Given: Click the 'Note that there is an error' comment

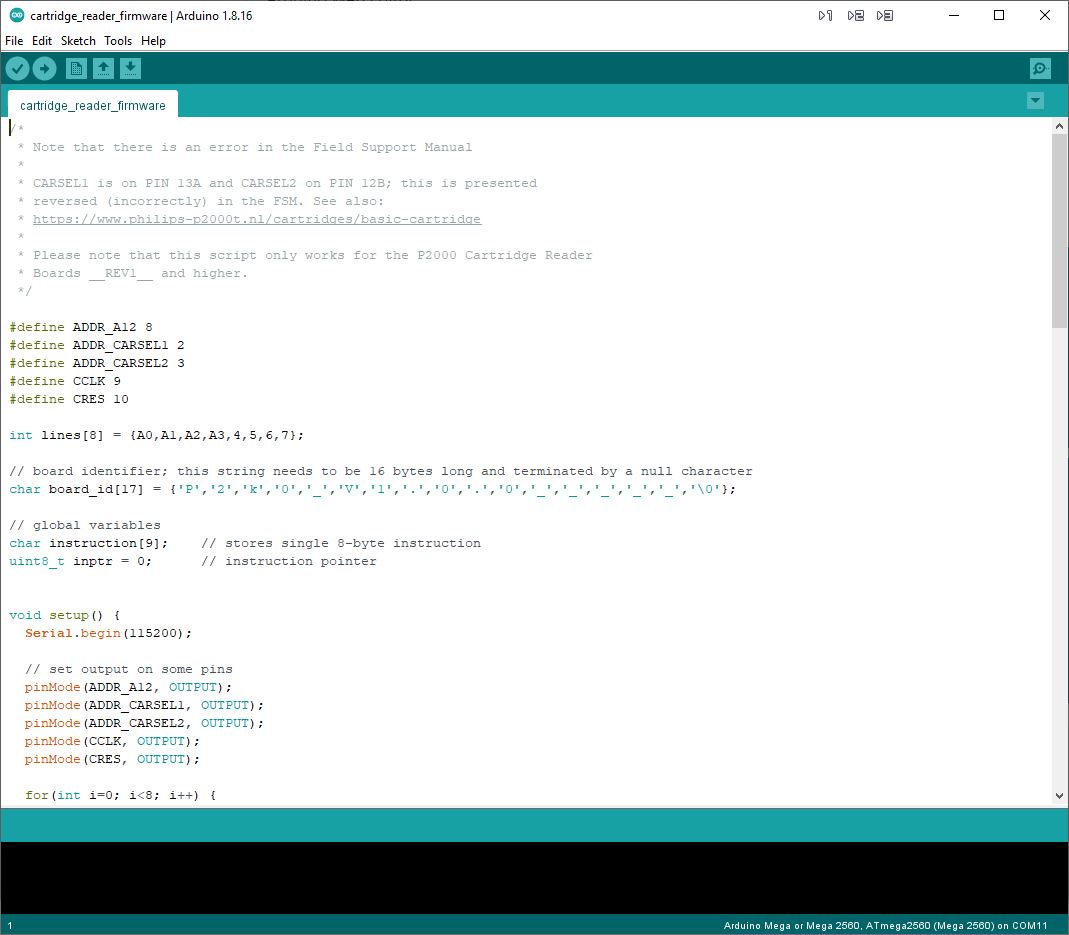Looking at the screenshot, I should point(252,147).
